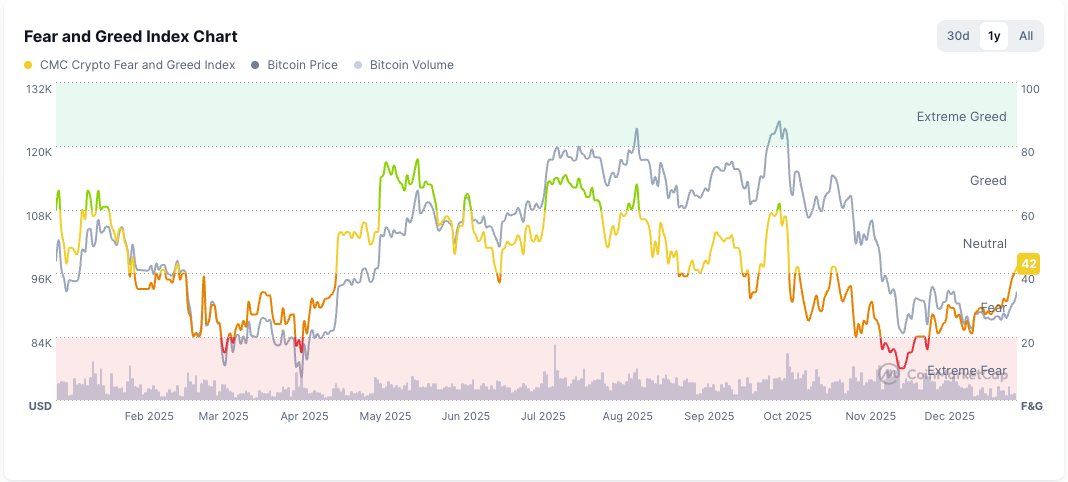Screen dimensions: 1068x482
Task: Click the F&G axis label
Action: (1031, 407)
